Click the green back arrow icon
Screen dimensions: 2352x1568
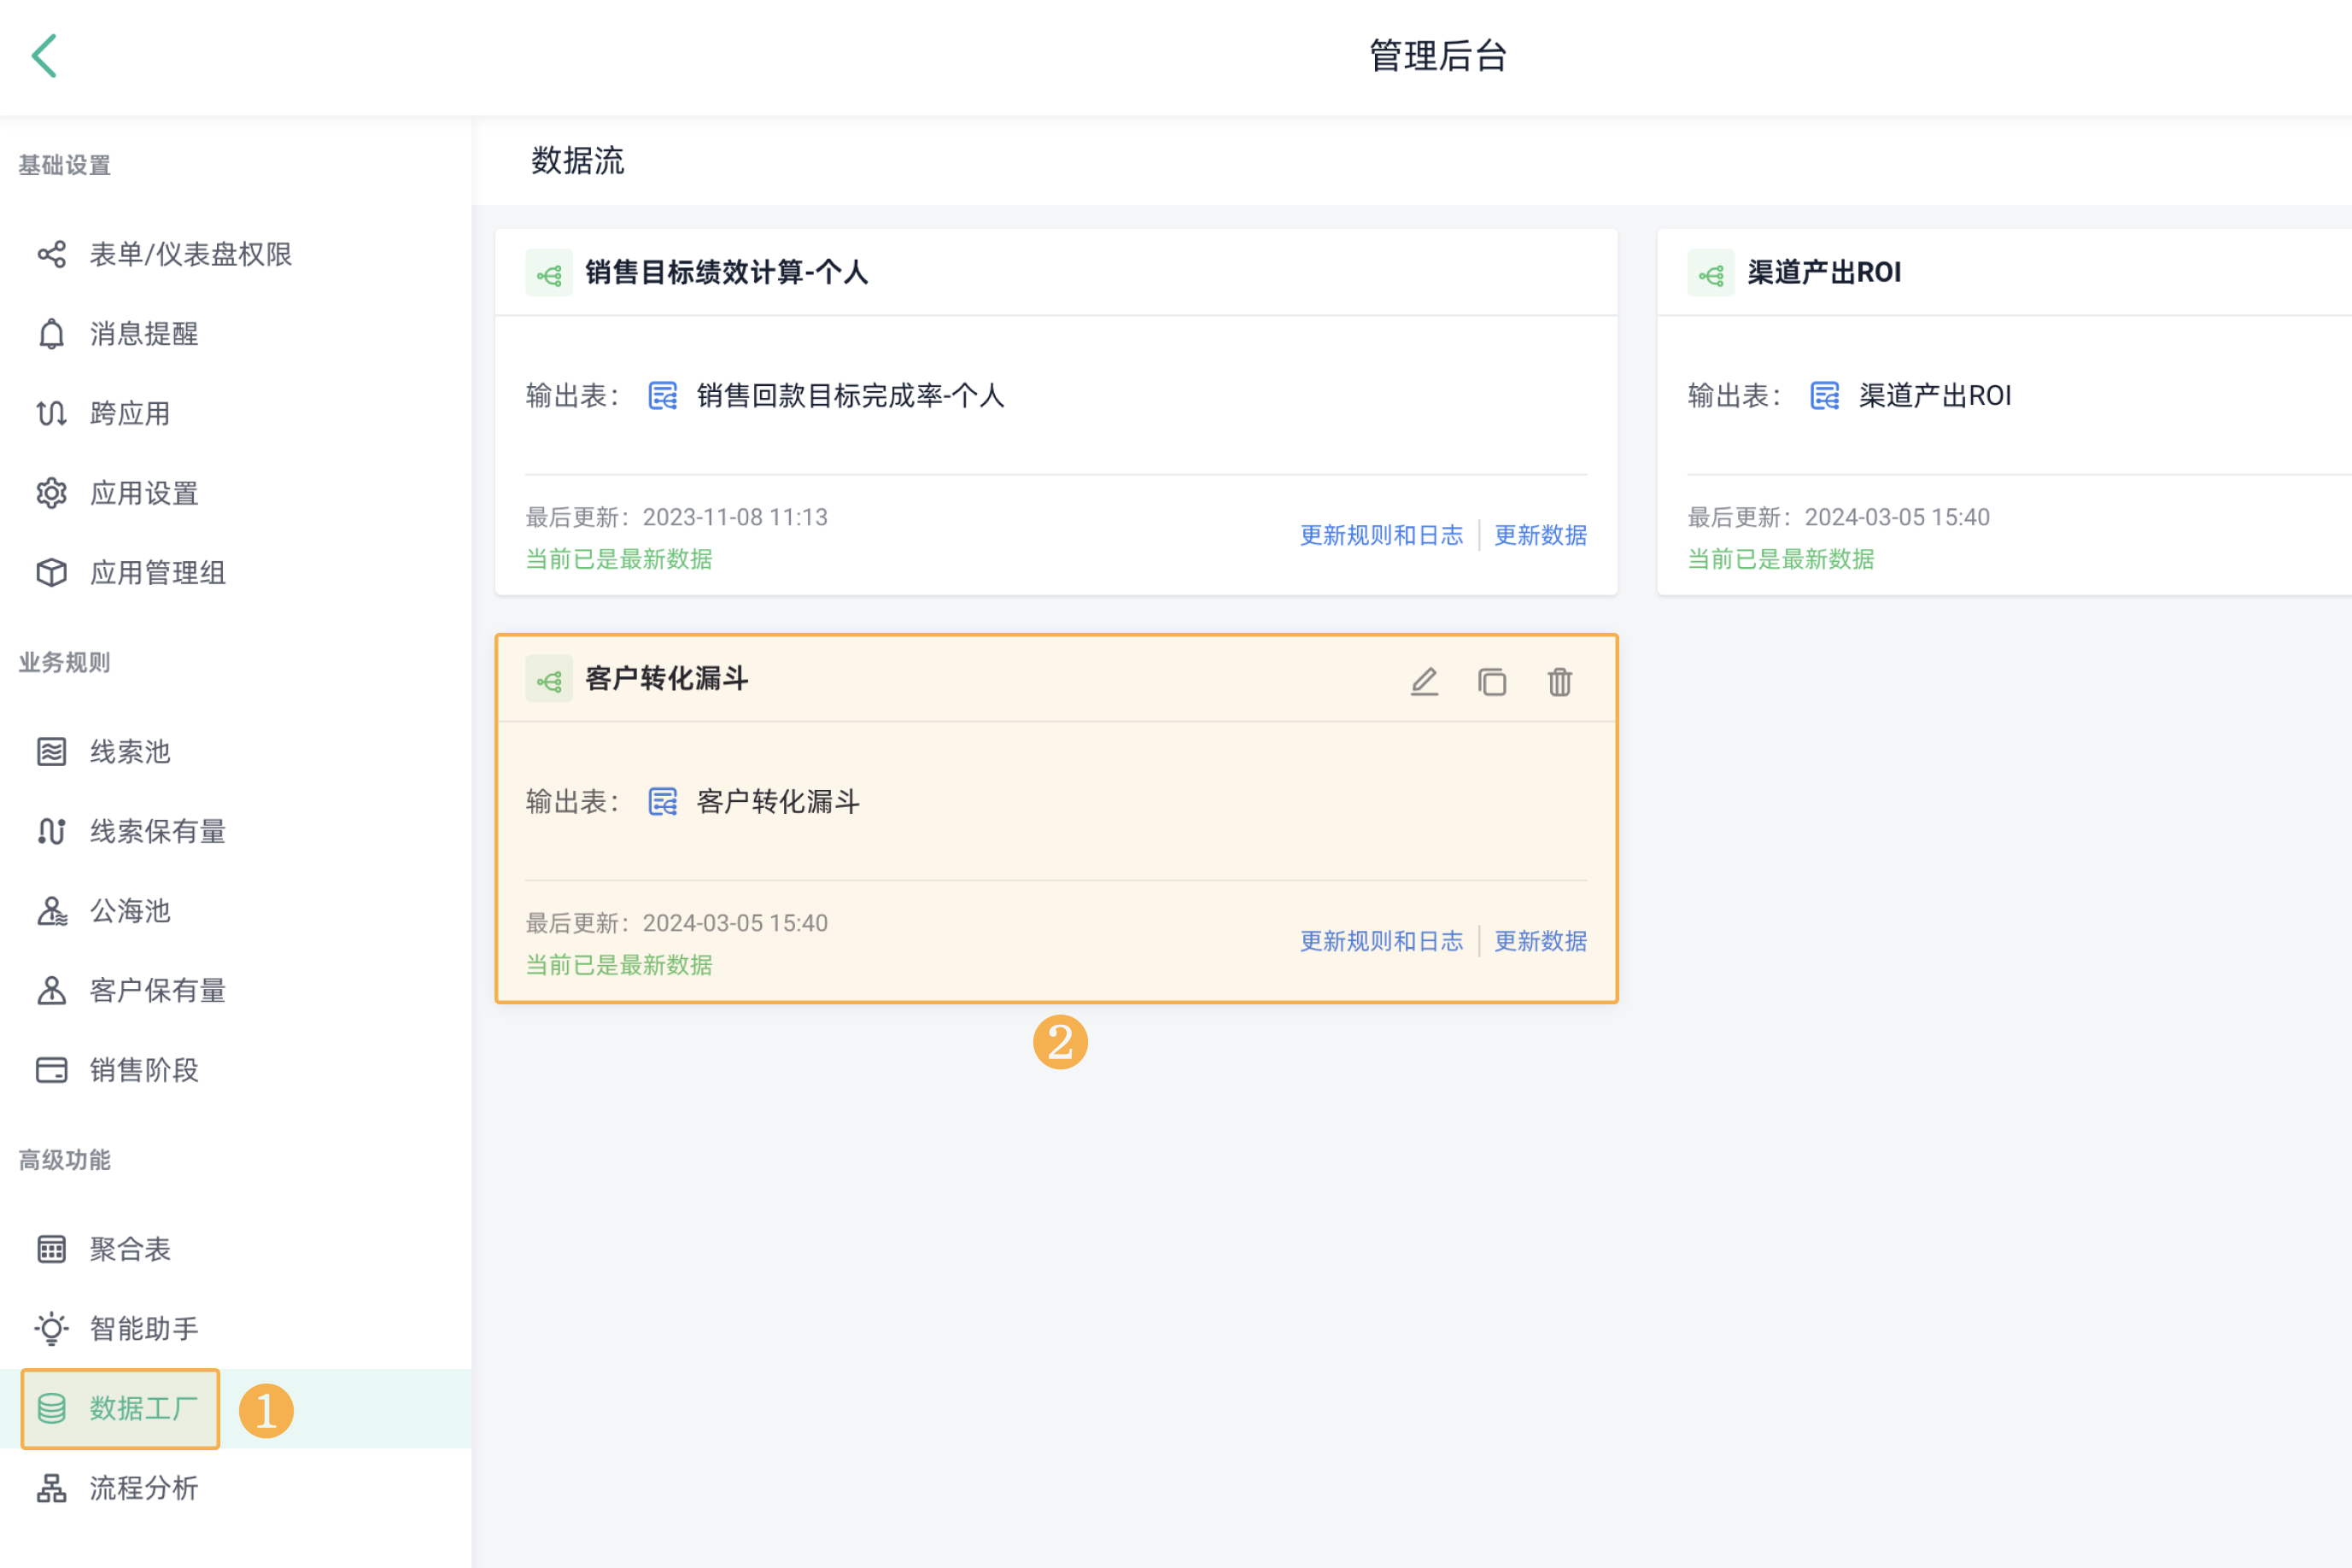44,56
